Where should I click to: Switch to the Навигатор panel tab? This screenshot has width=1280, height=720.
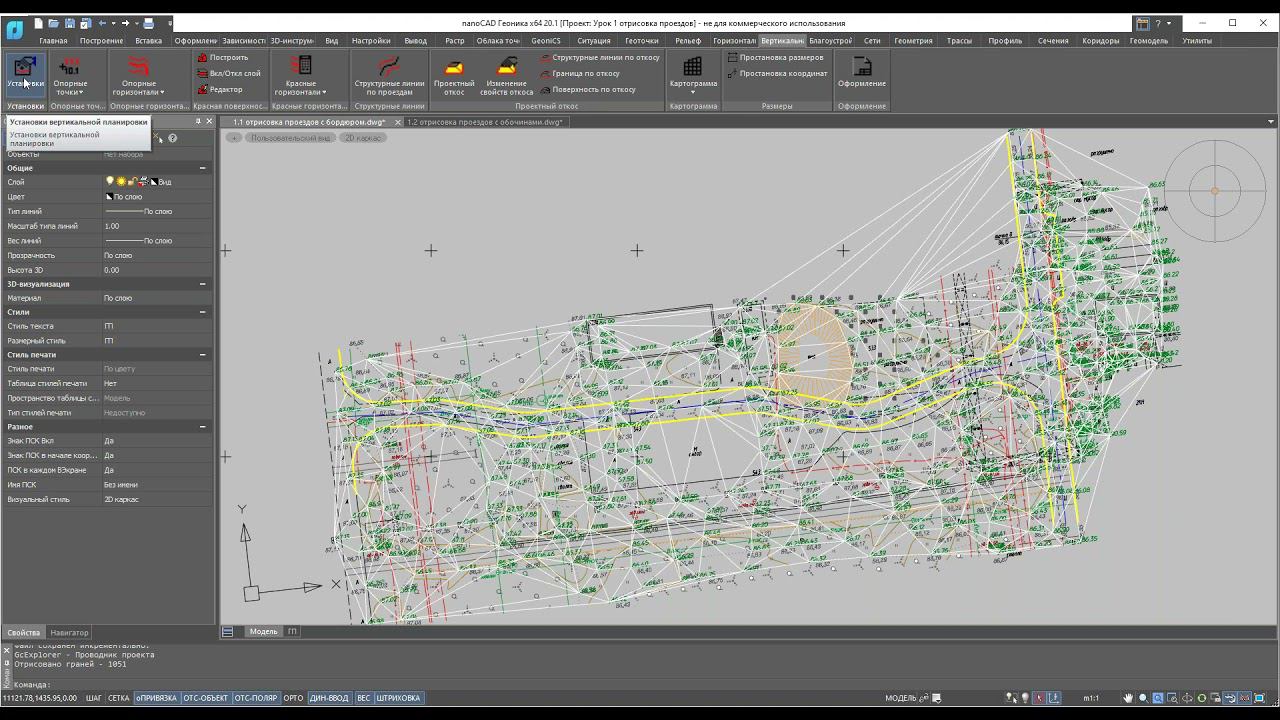point(69,632)
